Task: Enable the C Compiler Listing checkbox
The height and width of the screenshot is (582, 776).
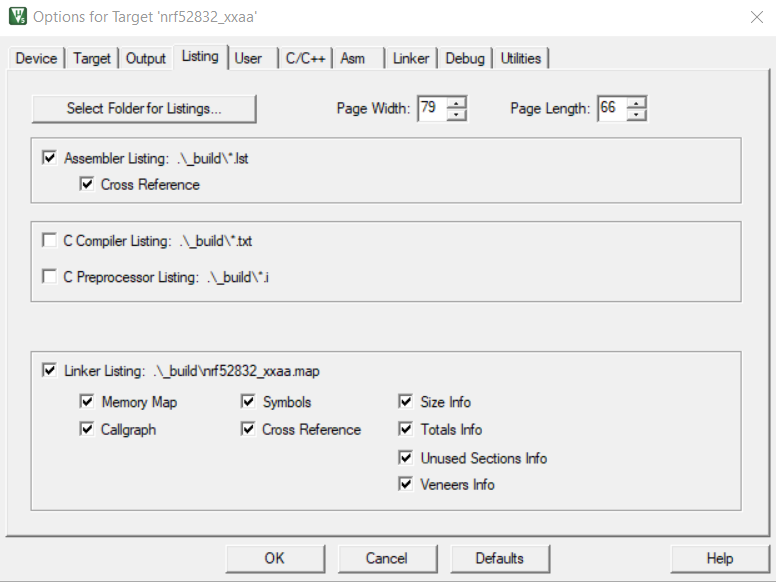Action: 49,241
